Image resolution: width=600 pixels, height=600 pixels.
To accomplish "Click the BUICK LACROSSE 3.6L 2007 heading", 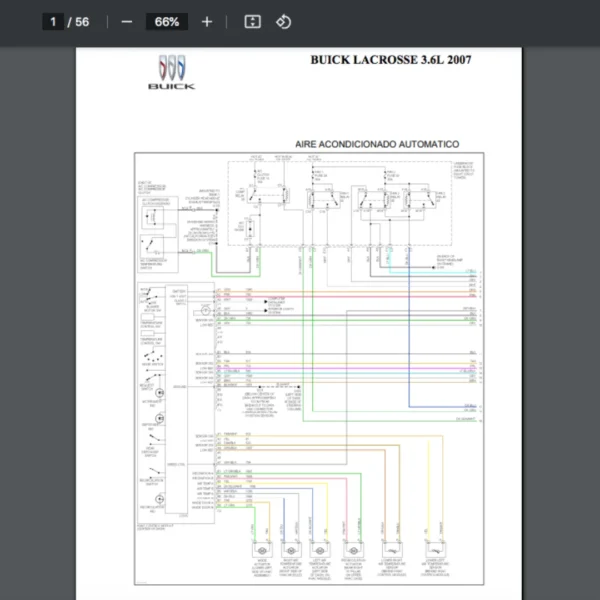I will 391,60.
